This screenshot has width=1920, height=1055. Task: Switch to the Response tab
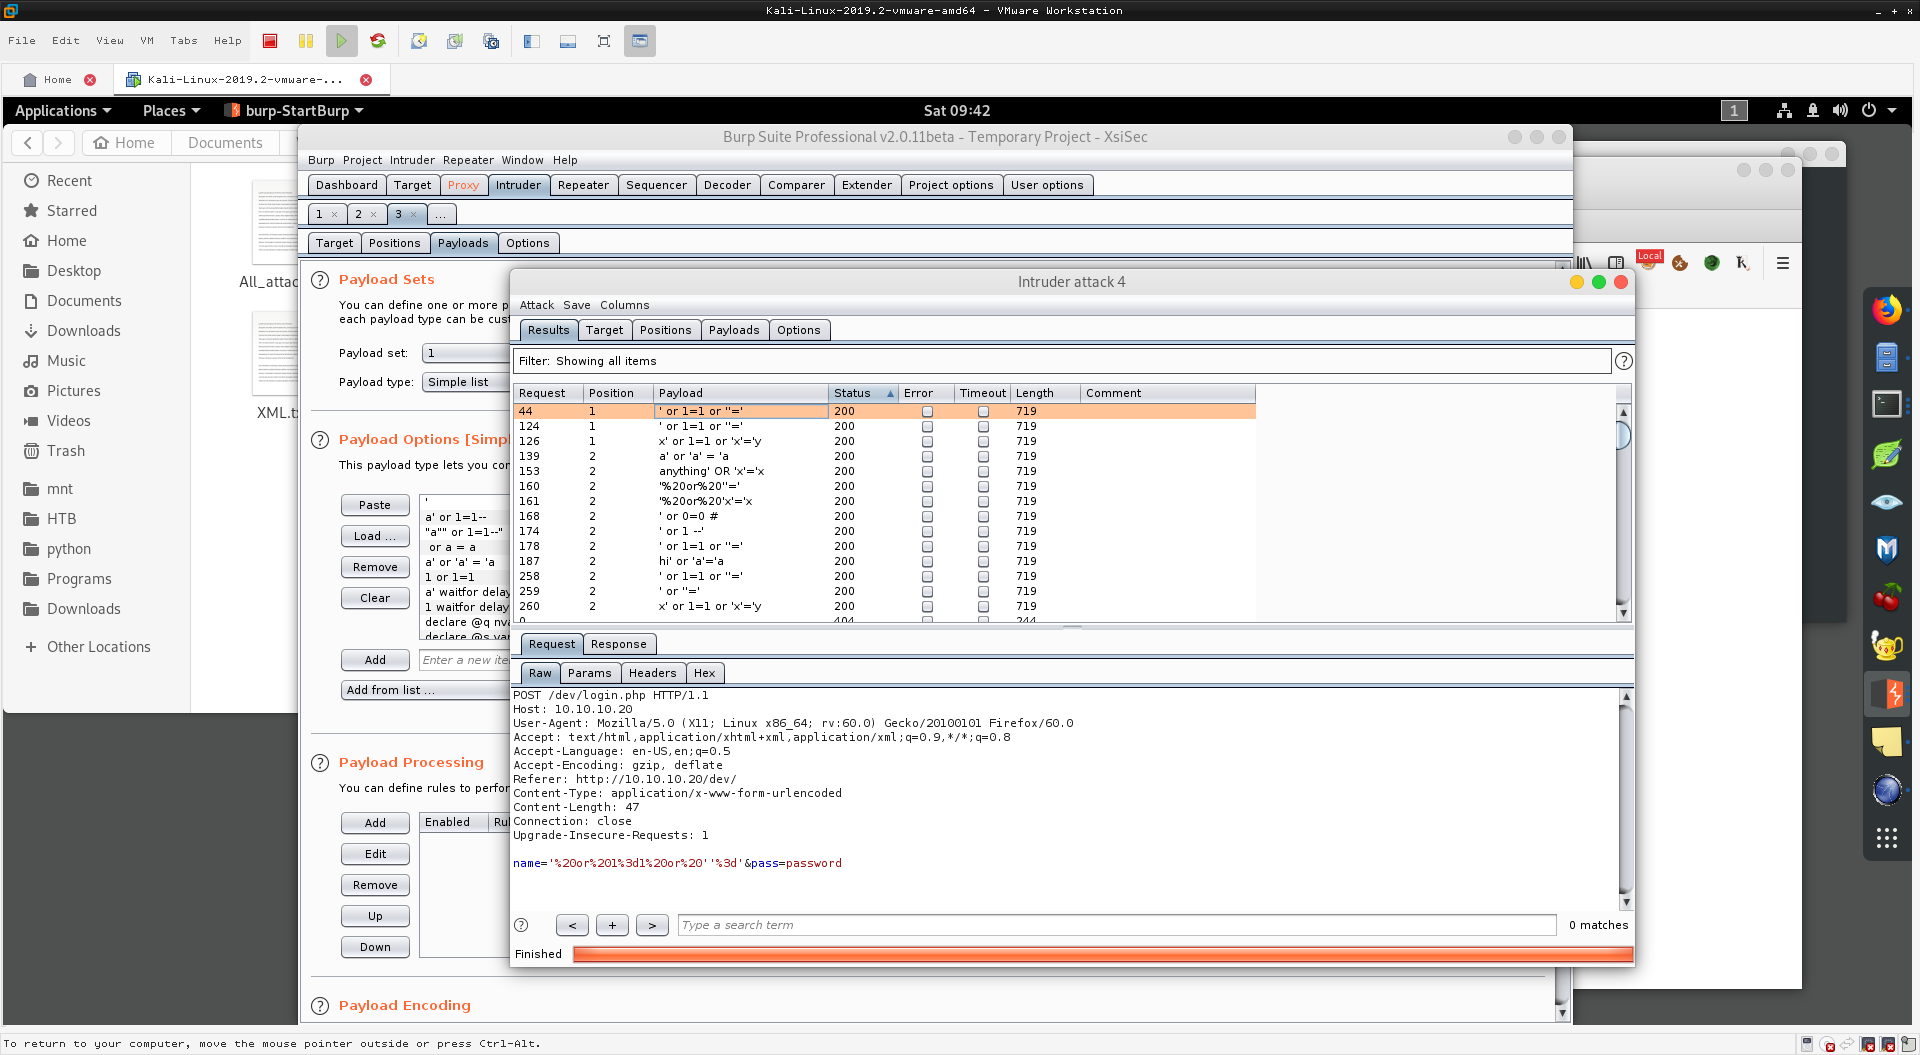[619, 644]
